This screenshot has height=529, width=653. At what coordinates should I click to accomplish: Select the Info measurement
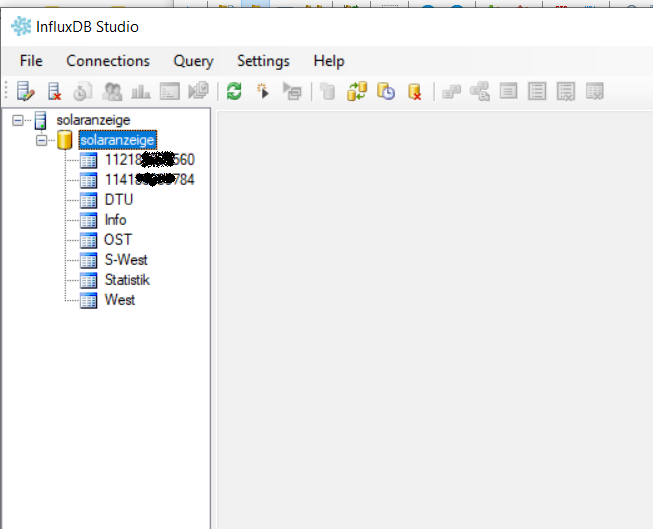pos(115,220)
